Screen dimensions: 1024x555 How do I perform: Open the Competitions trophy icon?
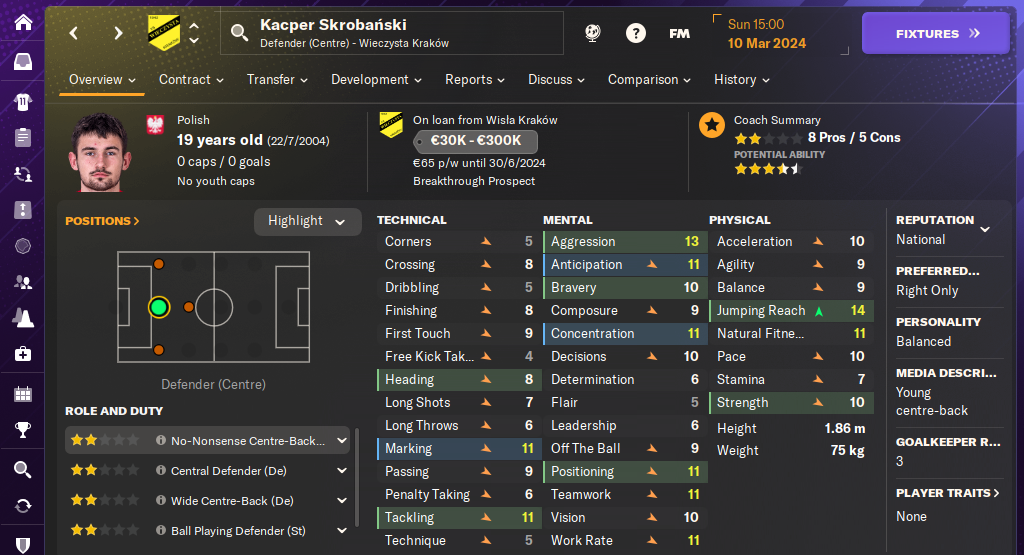pyautogui.click(x=22, y=431)
